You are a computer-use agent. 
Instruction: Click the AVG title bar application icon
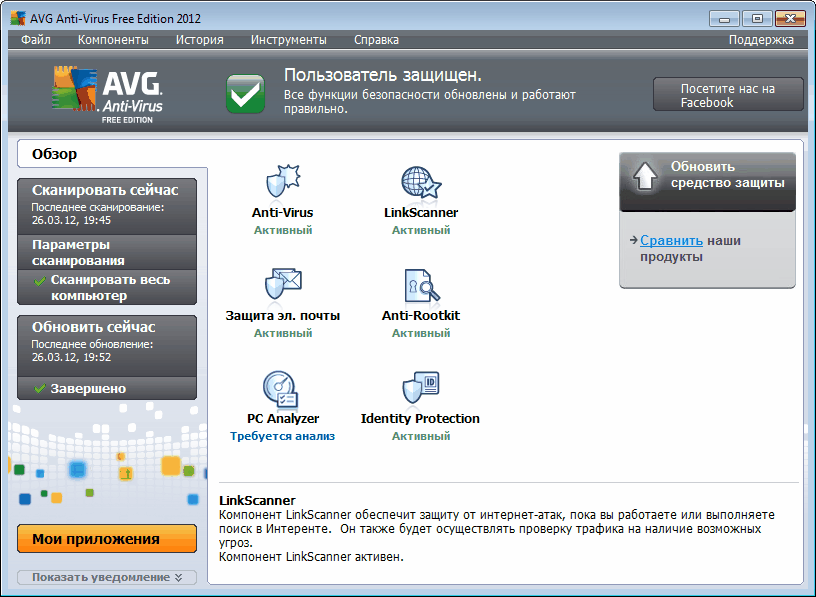tap(18, 18)
